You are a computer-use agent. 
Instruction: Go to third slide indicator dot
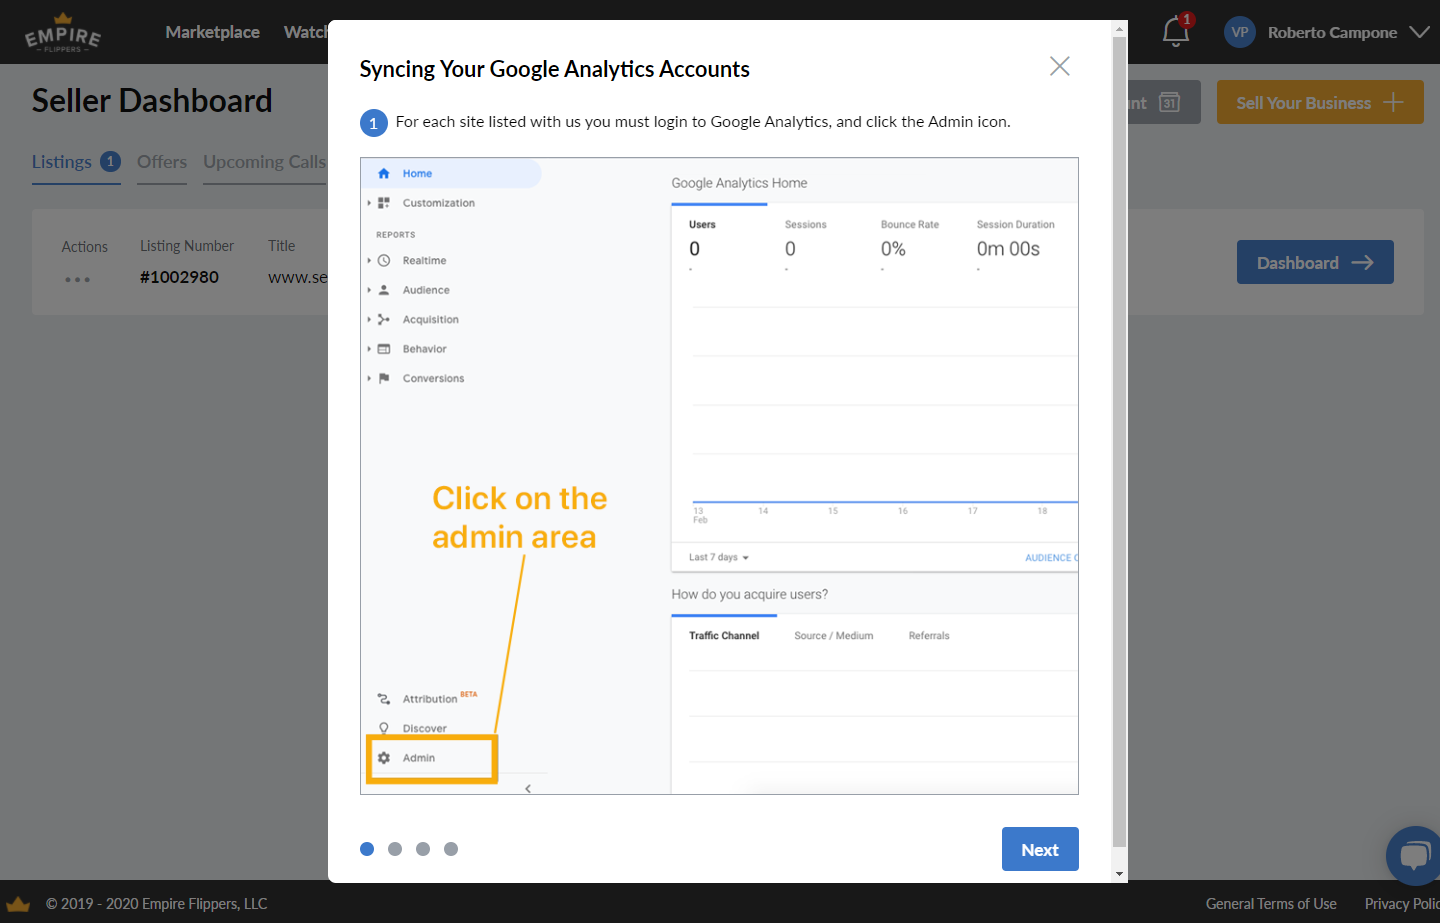pos(423,849)
